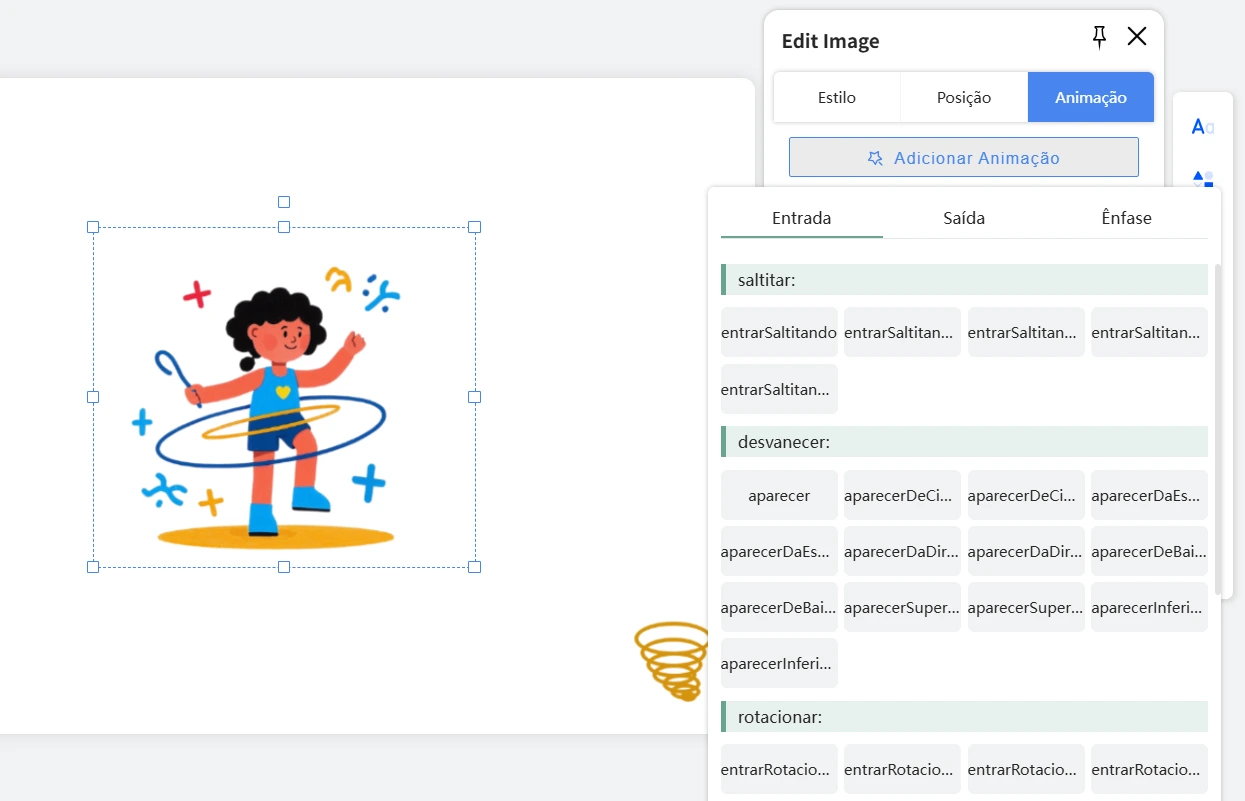Open the Saída animations tab
Viewport: 1245px width, 801px height.
coord(964,218)
